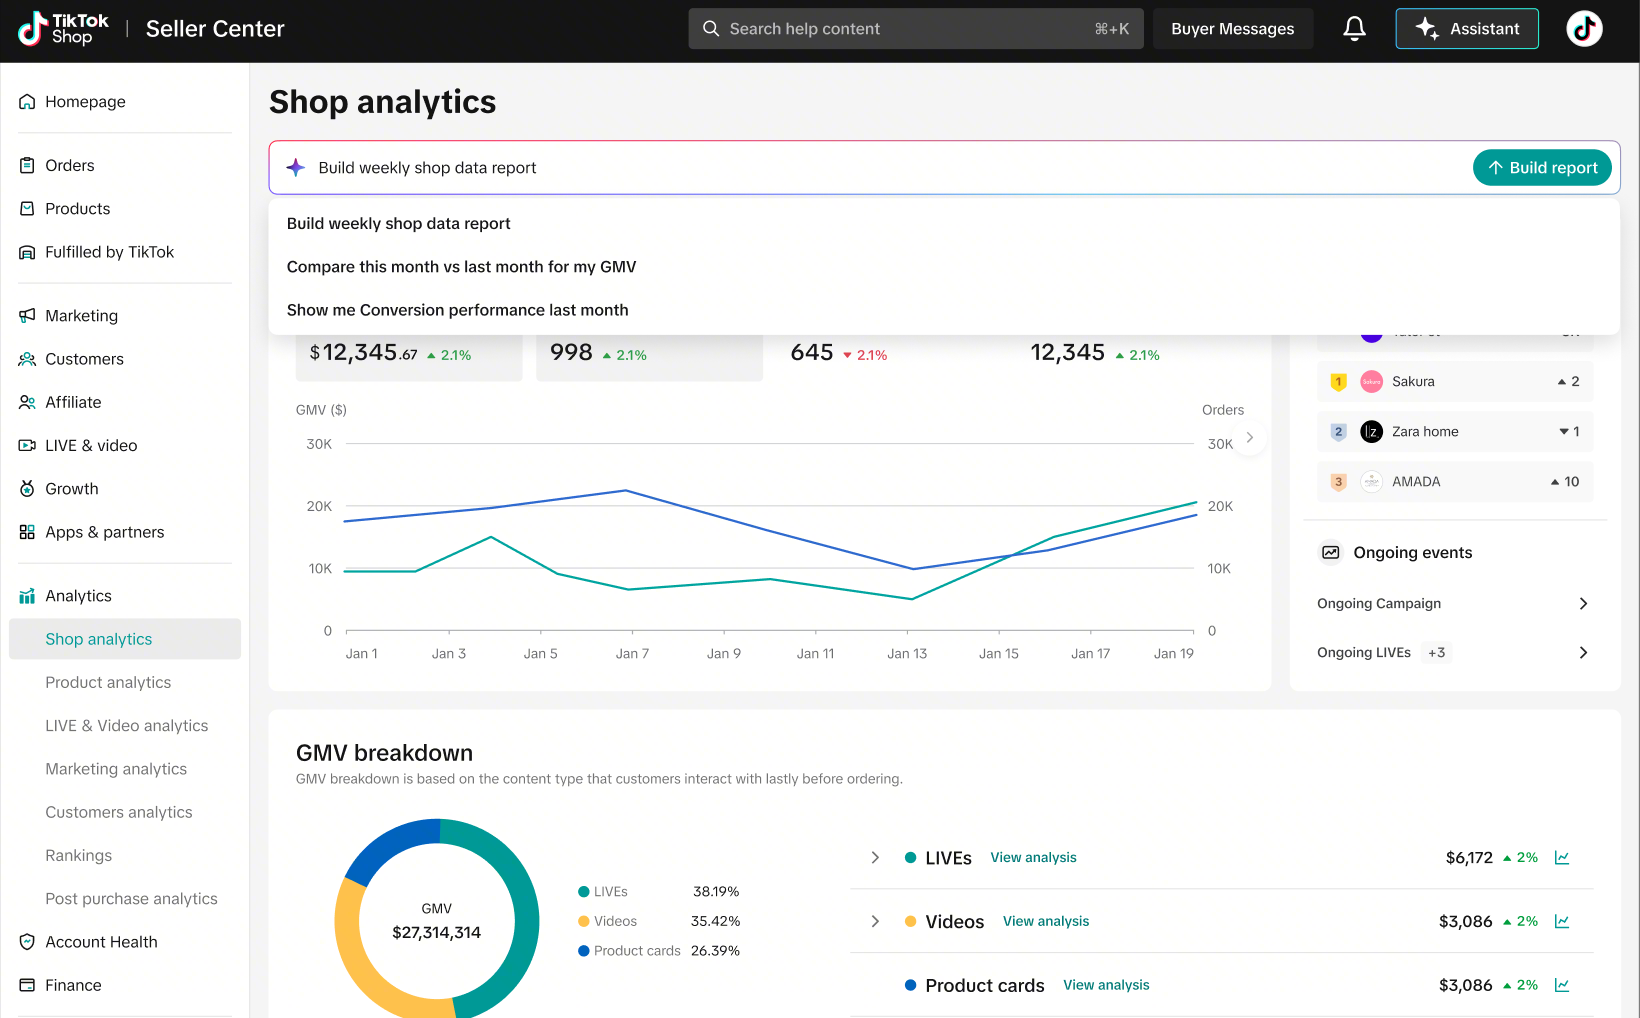
Task: Open Rankings submenu item
Action: tap(125, 856)
